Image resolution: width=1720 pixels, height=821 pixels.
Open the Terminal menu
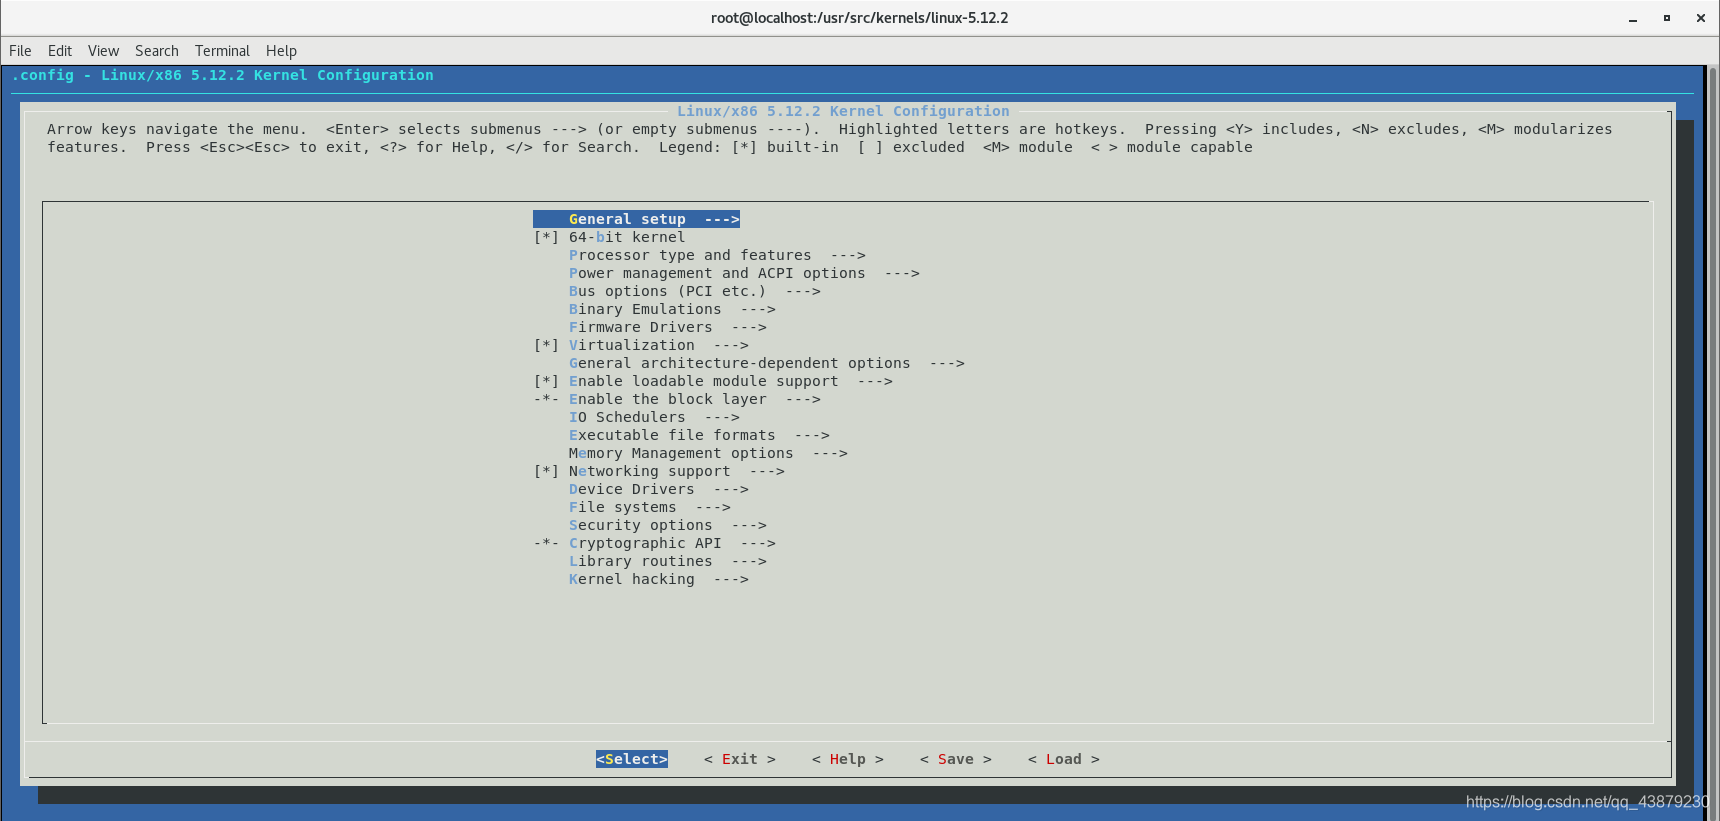coord(222,51)
